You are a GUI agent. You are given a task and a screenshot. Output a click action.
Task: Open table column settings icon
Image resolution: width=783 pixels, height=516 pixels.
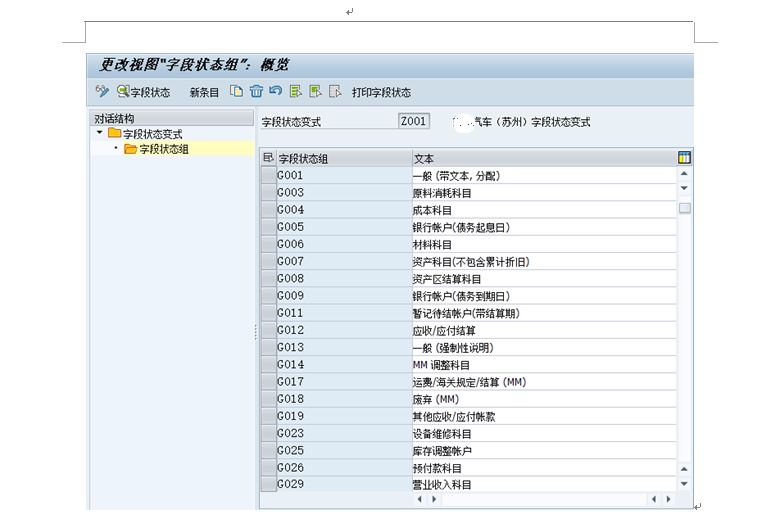[684, 158]
